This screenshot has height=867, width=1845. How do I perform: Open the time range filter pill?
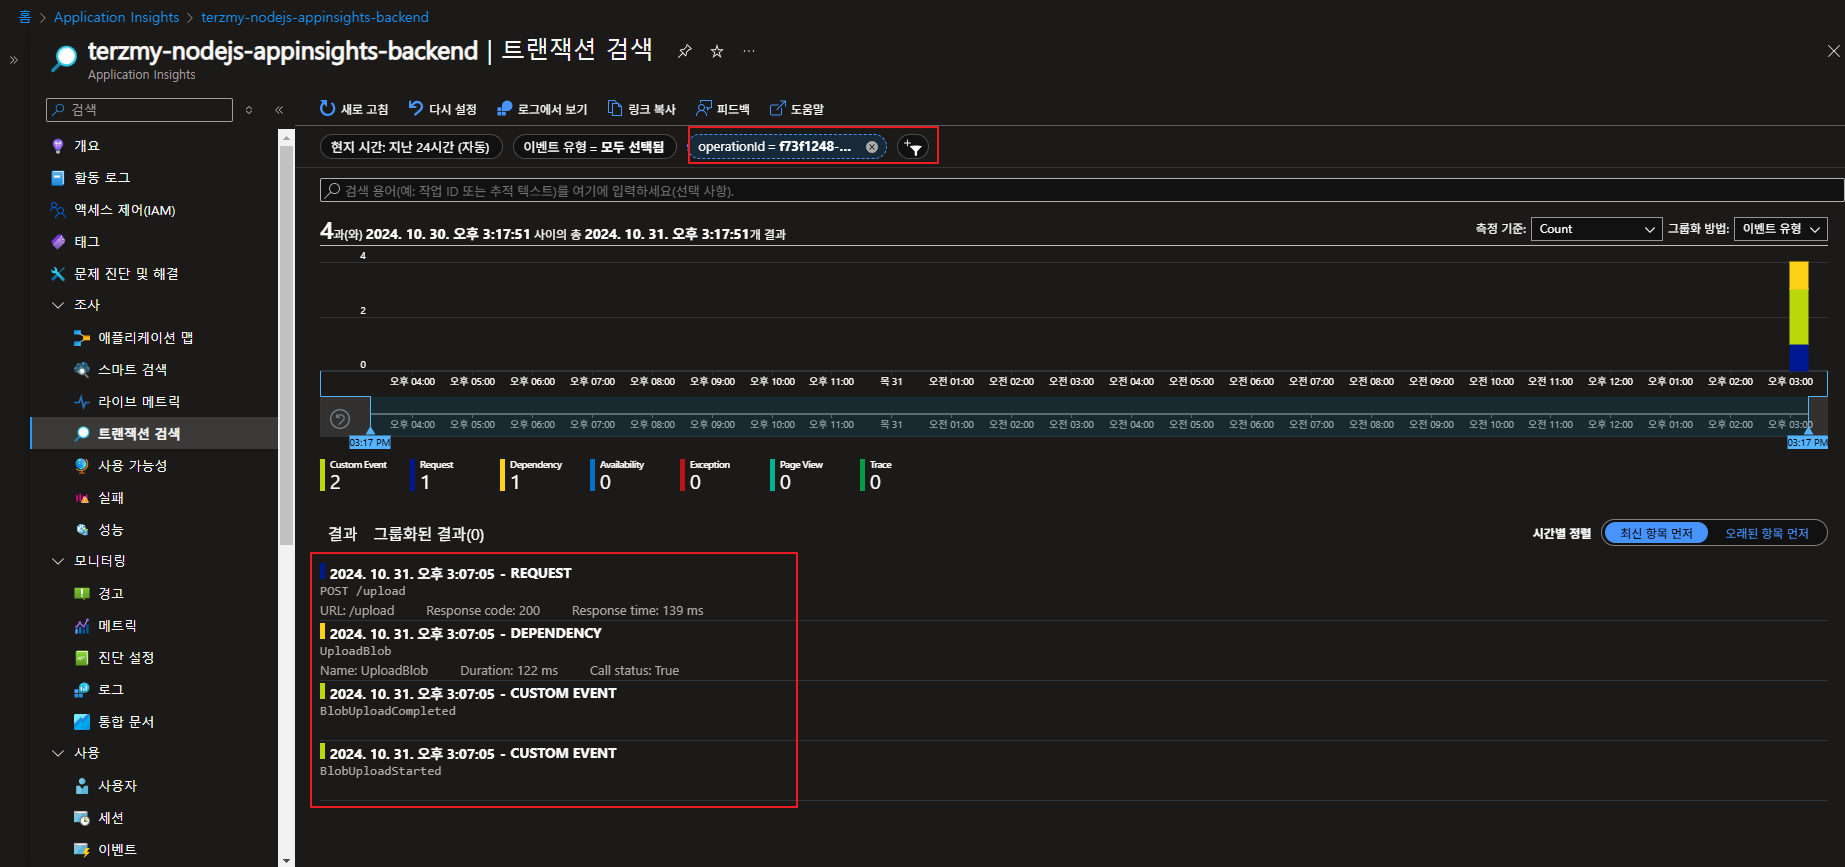(410, 147)
